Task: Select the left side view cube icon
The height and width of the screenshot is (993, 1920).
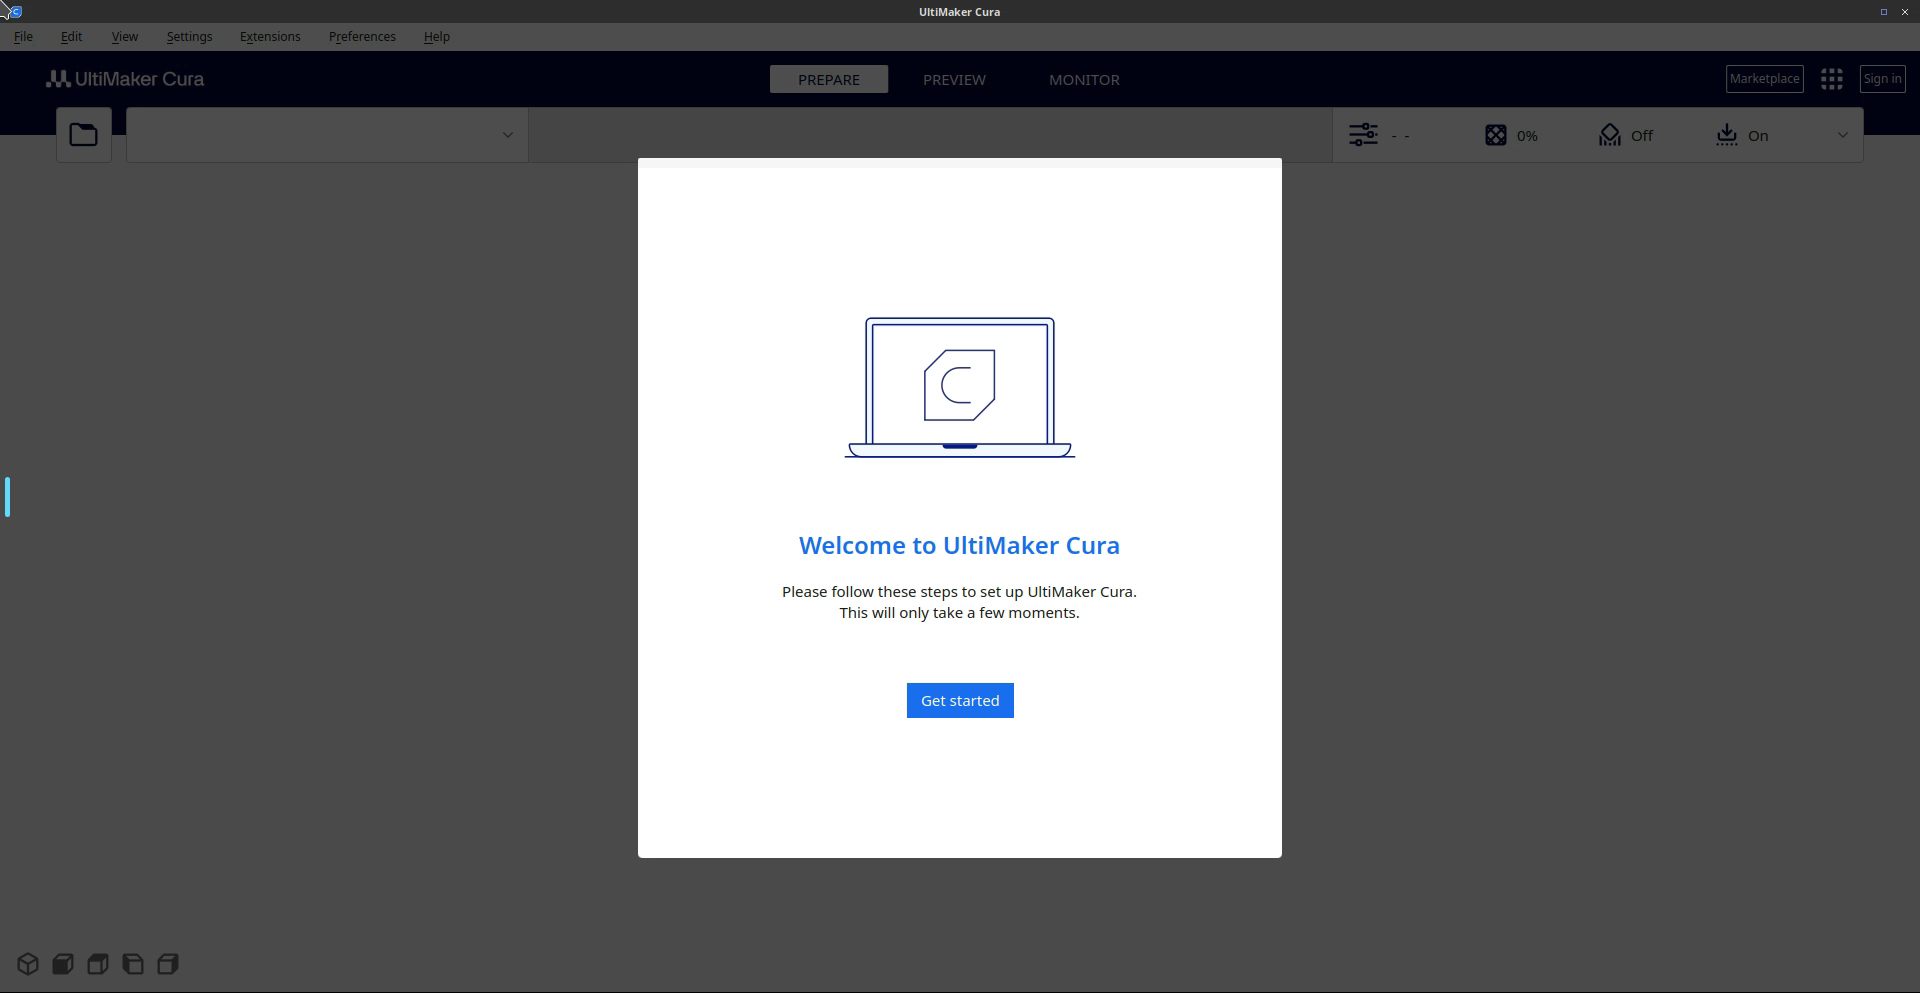Action: (133, 964)
